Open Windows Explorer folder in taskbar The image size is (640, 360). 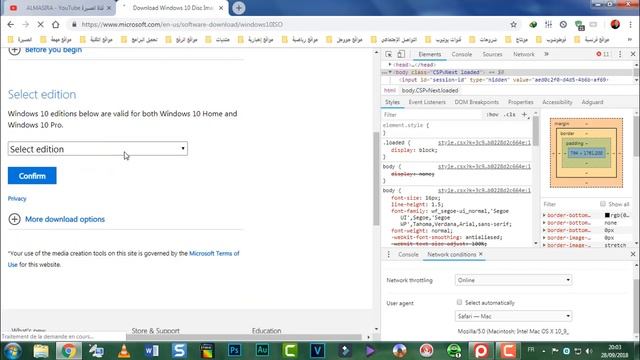pyautogui.click(x=40, y=351)
